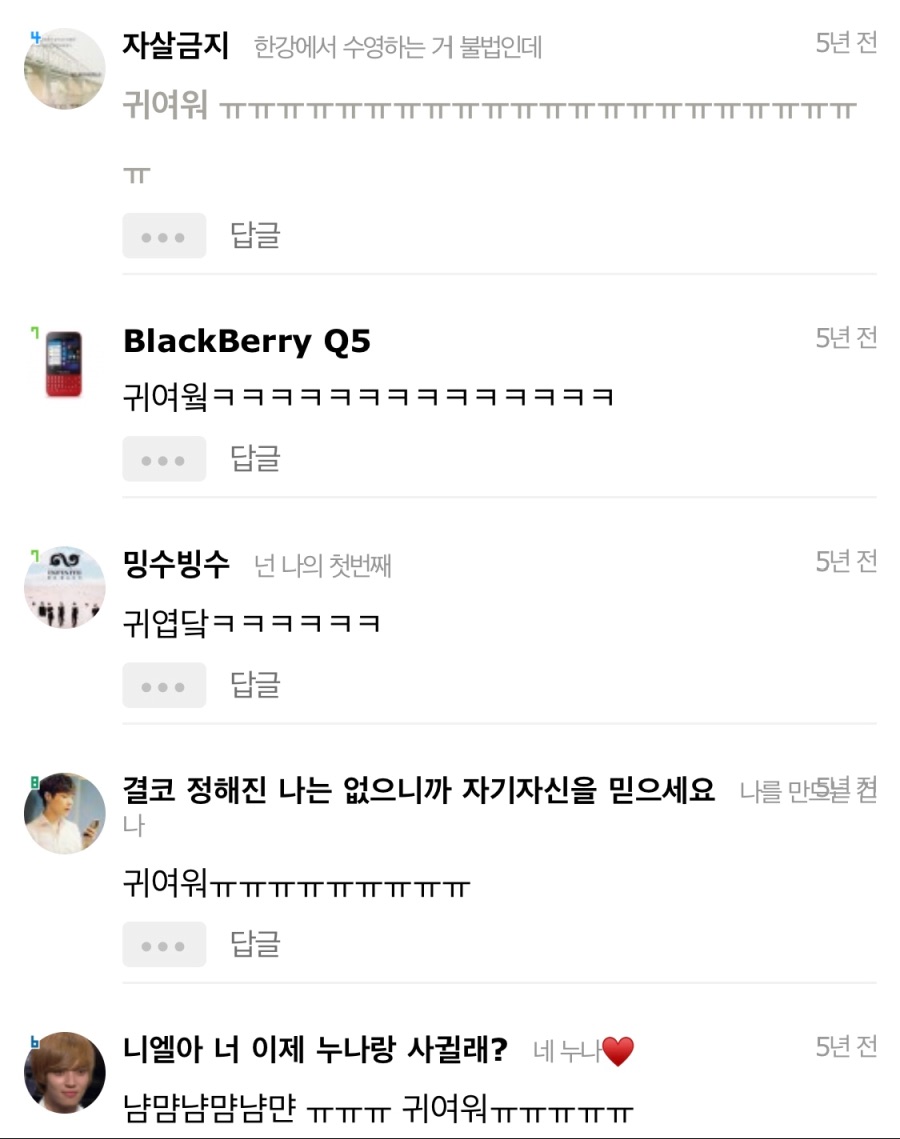Open the avatar of the man holding a phone
The width and height of the screenshot is (900, 1139).
coord(65,813)
